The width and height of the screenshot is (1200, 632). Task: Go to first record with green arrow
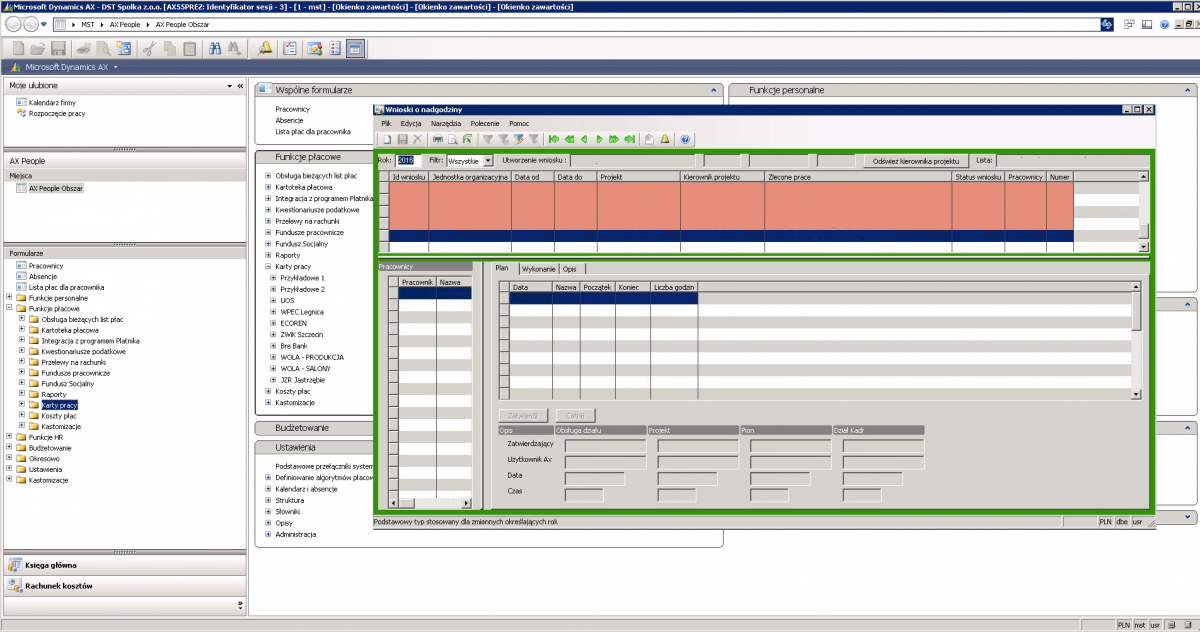pyautogui.click(x=554, y=140)
